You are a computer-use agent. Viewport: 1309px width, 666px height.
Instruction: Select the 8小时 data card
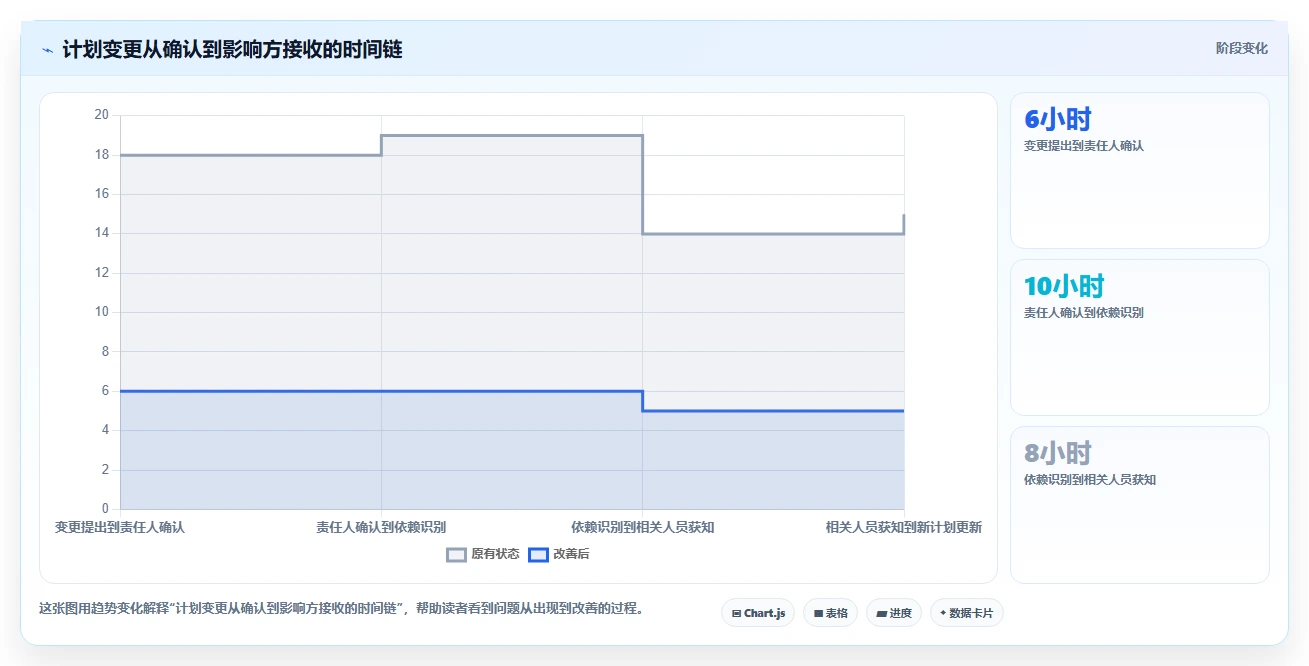click(x=1139, y=504)
